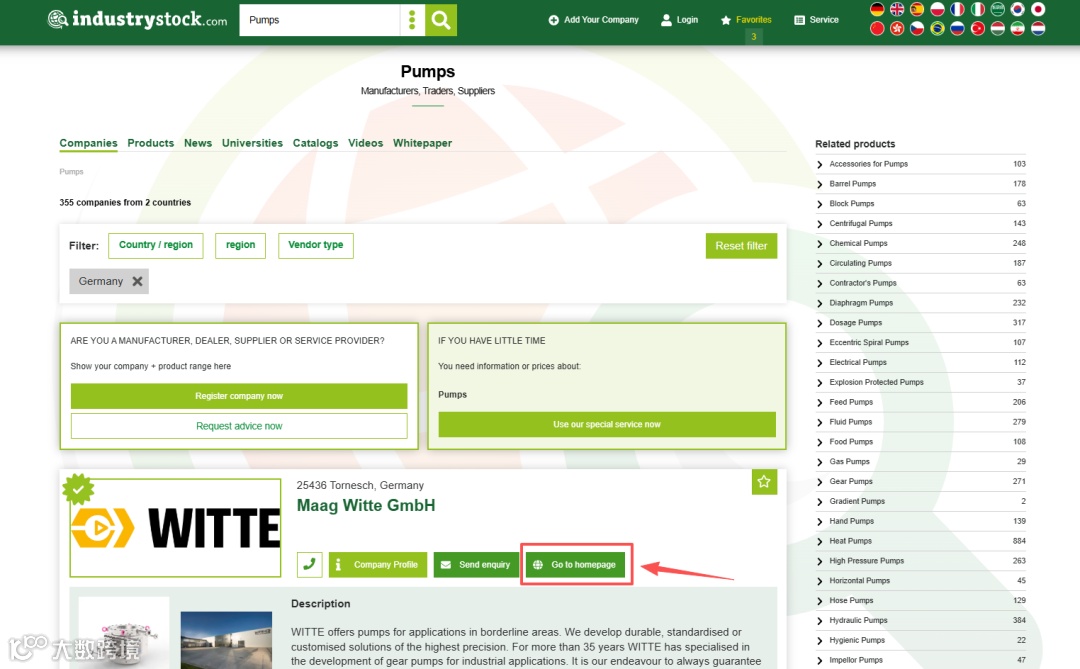The height and width of the screenshot is (669, 1080).
Task: Pick the Hungary flag
Action: pos(998,29)
